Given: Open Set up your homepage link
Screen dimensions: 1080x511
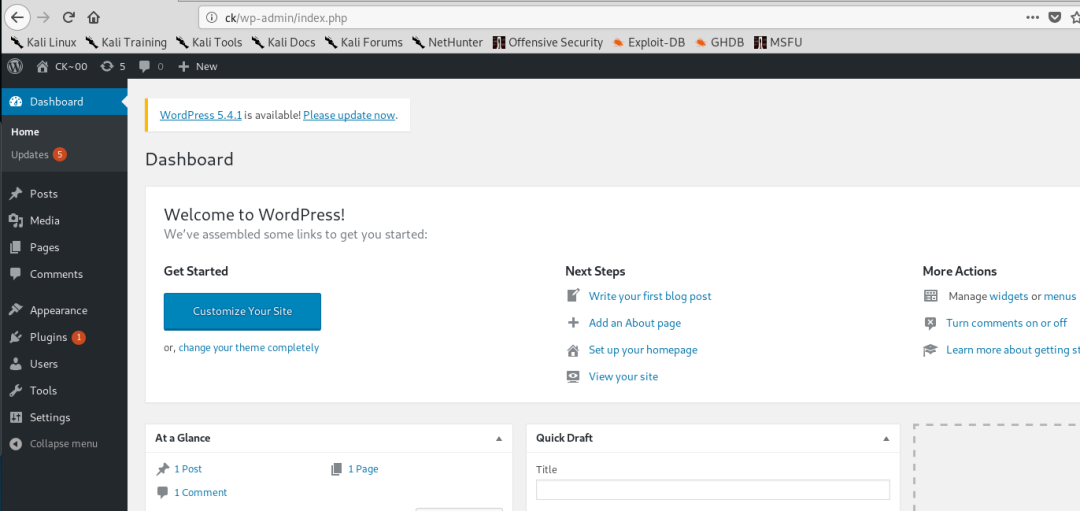Looking at the screenshot, I should pyautogui.click(x=643, y=350).
